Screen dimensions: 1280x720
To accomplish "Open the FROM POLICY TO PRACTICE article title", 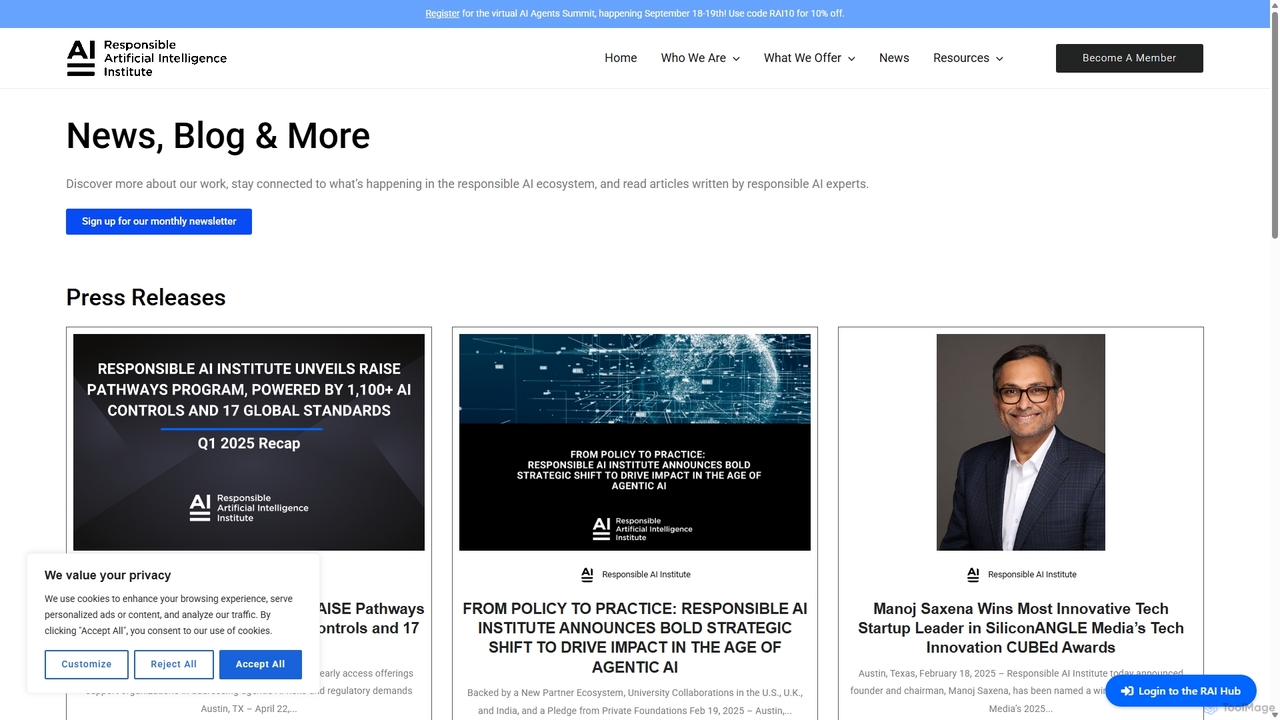I will point(635,638).
